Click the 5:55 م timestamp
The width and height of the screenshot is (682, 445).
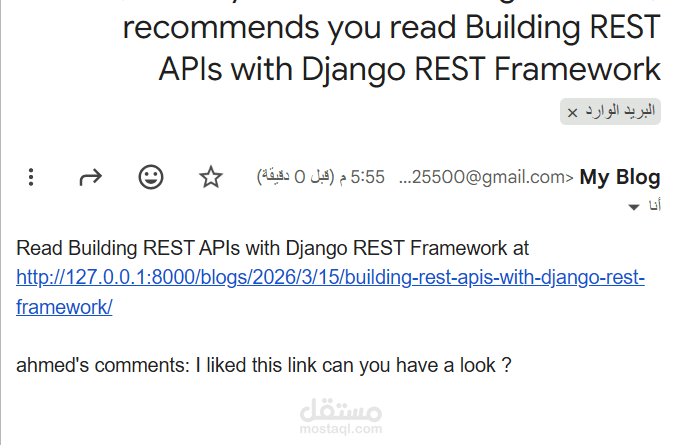(x=362, y=177)
